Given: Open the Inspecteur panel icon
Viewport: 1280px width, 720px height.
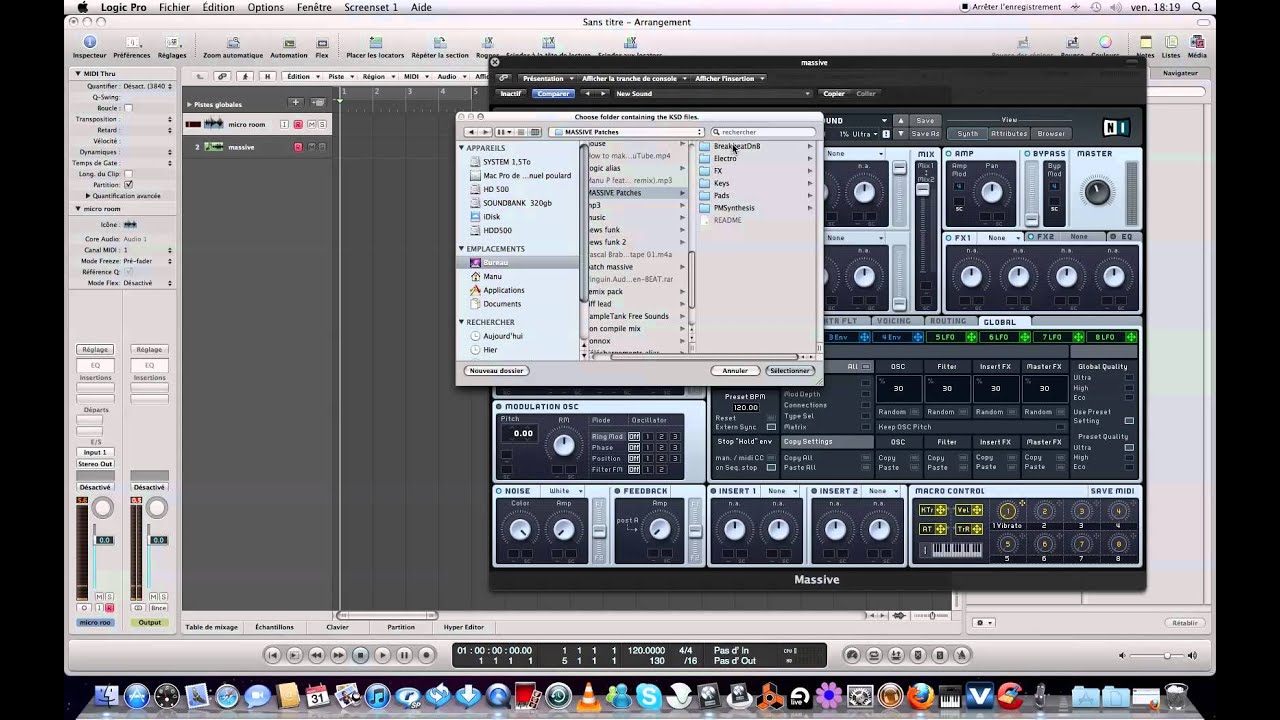Looking at the screenshot, I should point(89,43).
